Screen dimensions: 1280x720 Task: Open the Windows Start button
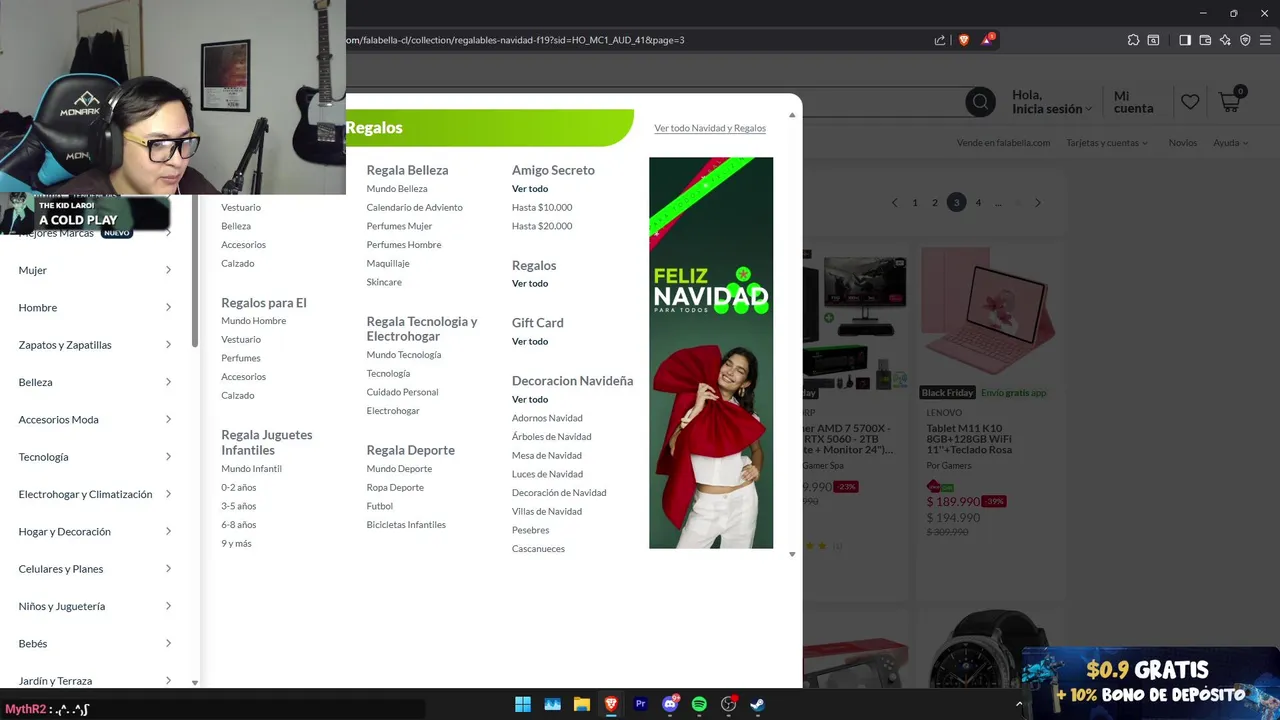pos(523,704)
